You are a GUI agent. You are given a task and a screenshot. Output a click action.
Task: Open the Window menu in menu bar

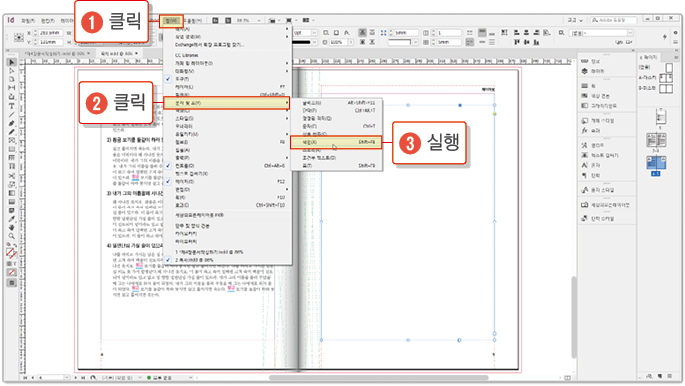point(171,21)
